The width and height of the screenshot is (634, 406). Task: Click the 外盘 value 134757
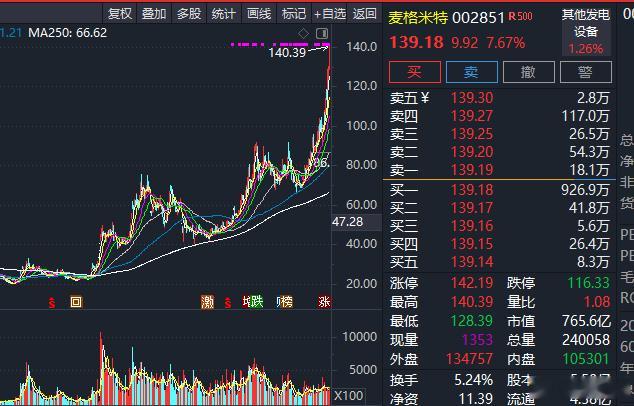[469, 359]
